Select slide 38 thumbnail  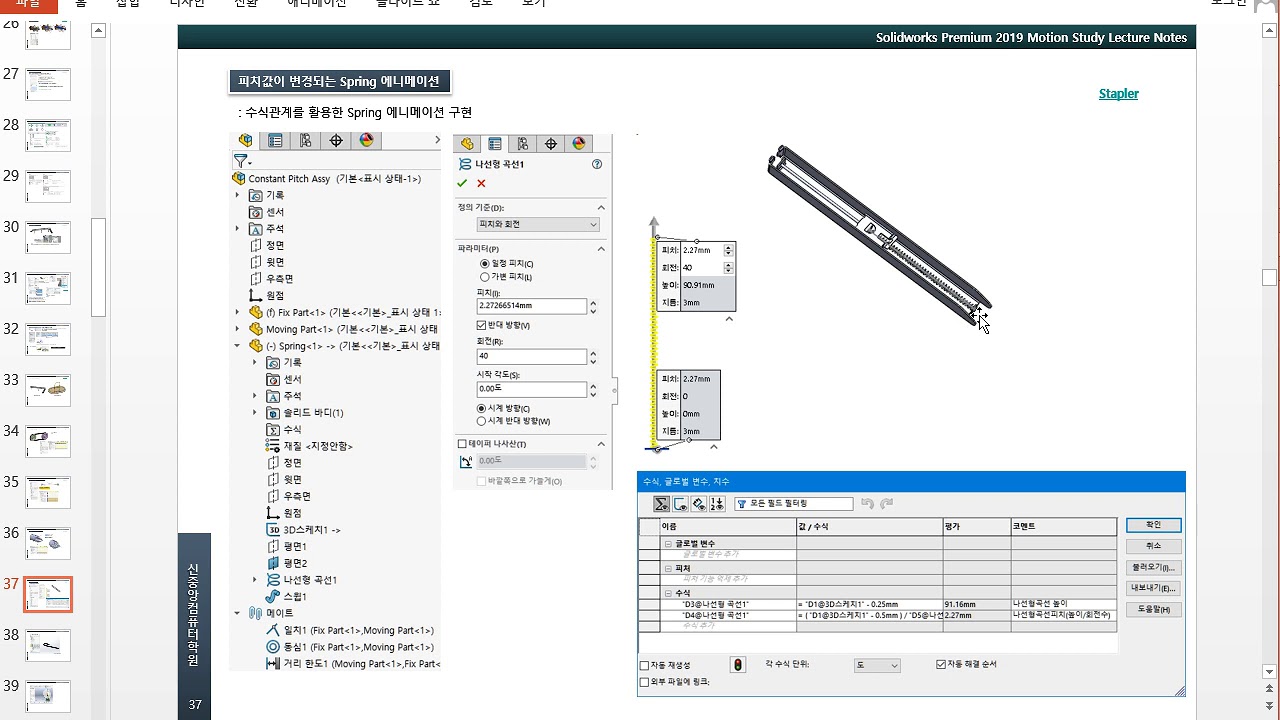pos(48,646)
